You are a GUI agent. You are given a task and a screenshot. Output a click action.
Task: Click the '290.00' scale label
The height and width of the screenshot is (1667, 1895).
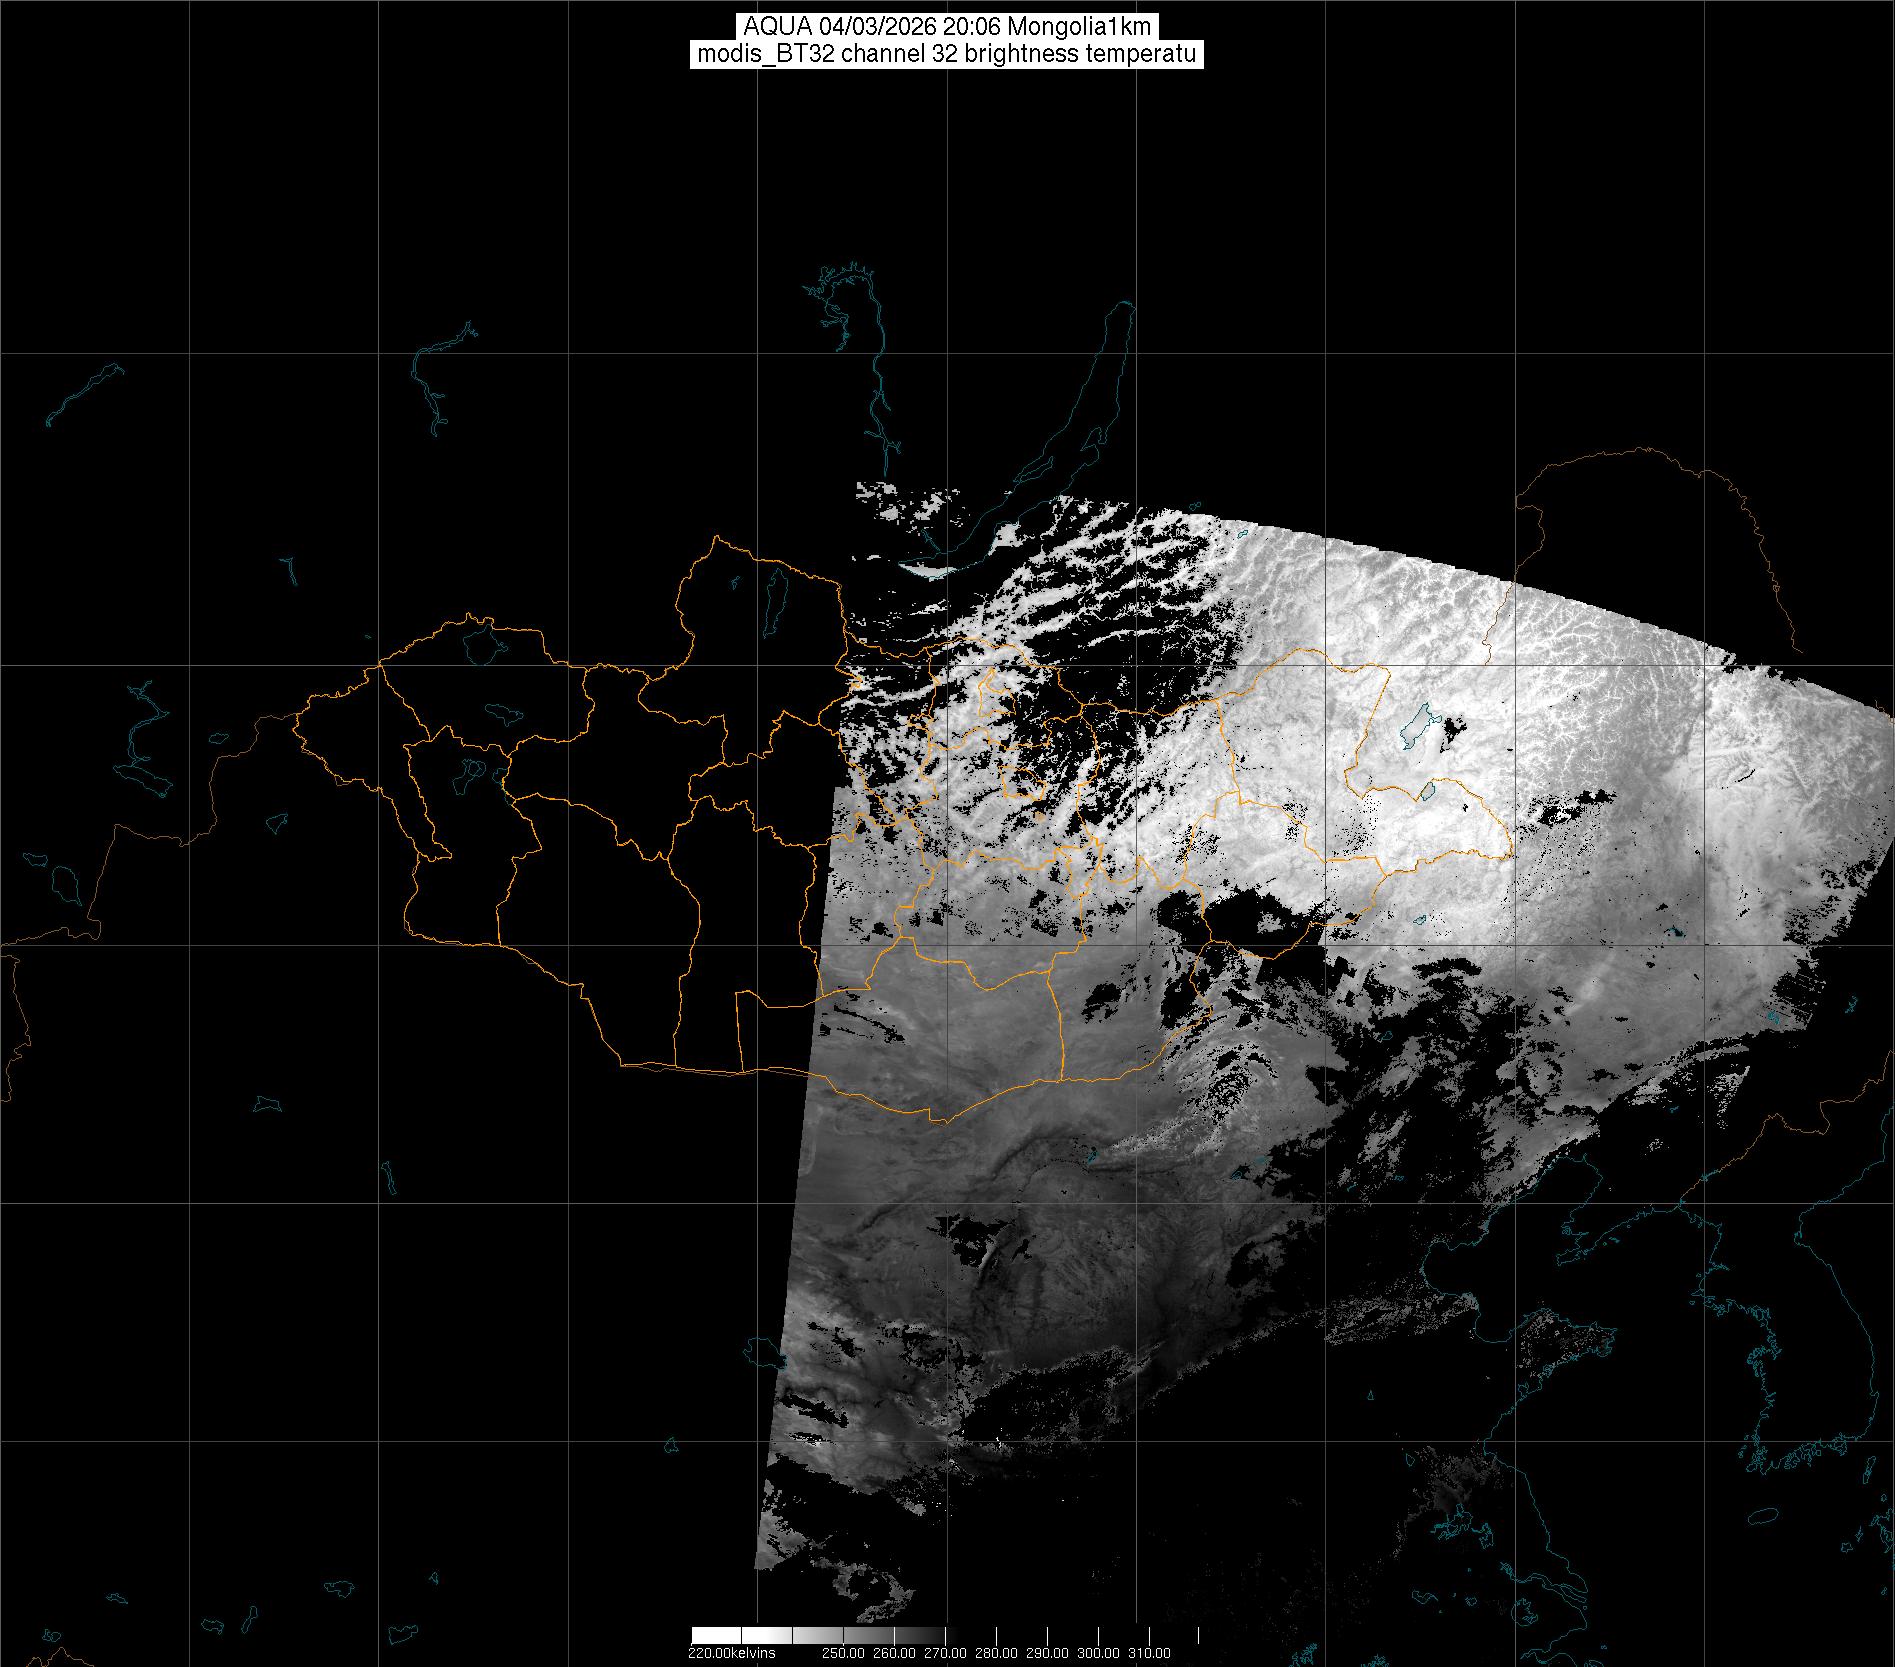1047,1653
